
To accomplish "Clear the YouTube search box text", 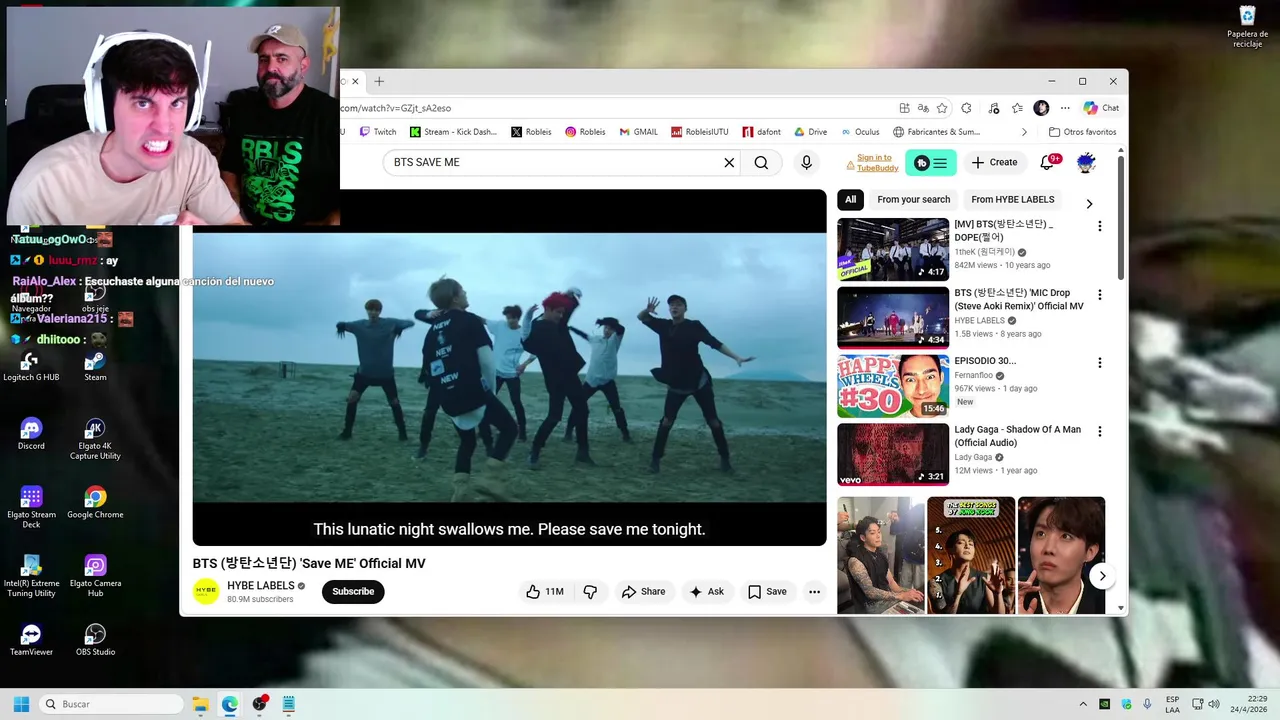I will pos(729,162).
